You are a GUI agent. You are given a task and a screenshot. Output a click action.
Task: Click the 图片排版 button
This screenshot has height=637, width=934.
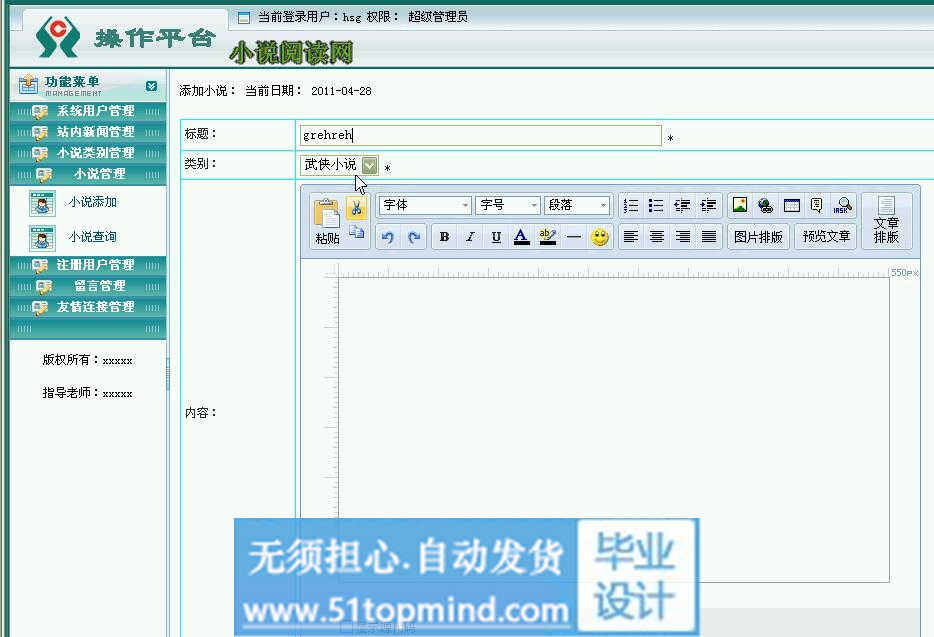tap(758, 237)
